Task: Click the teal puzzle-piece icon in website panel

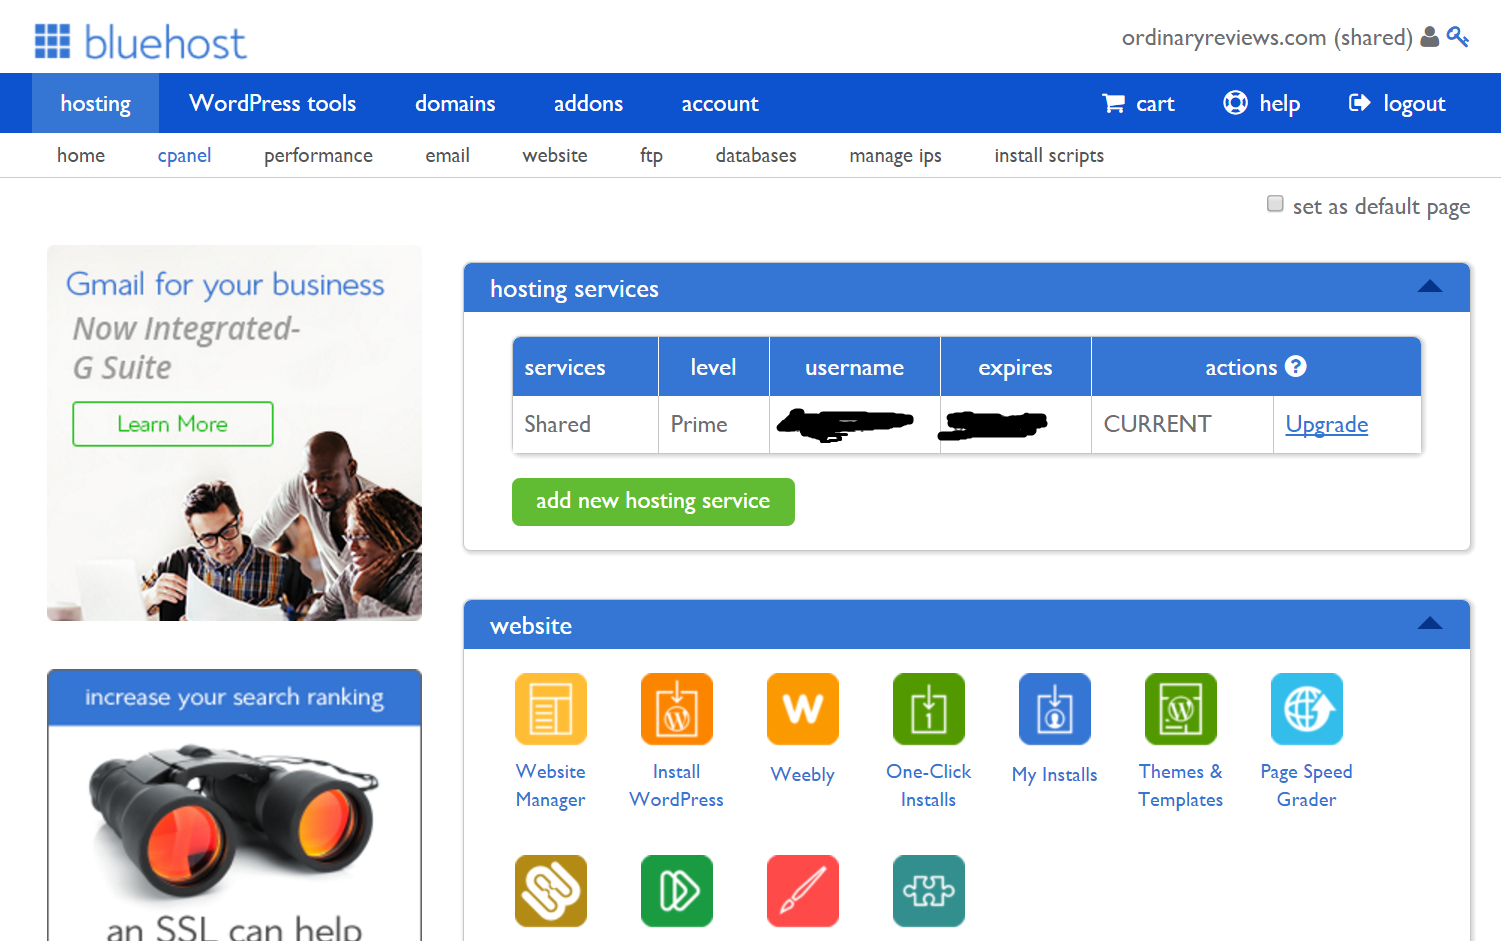Action: tap(929, 891)
